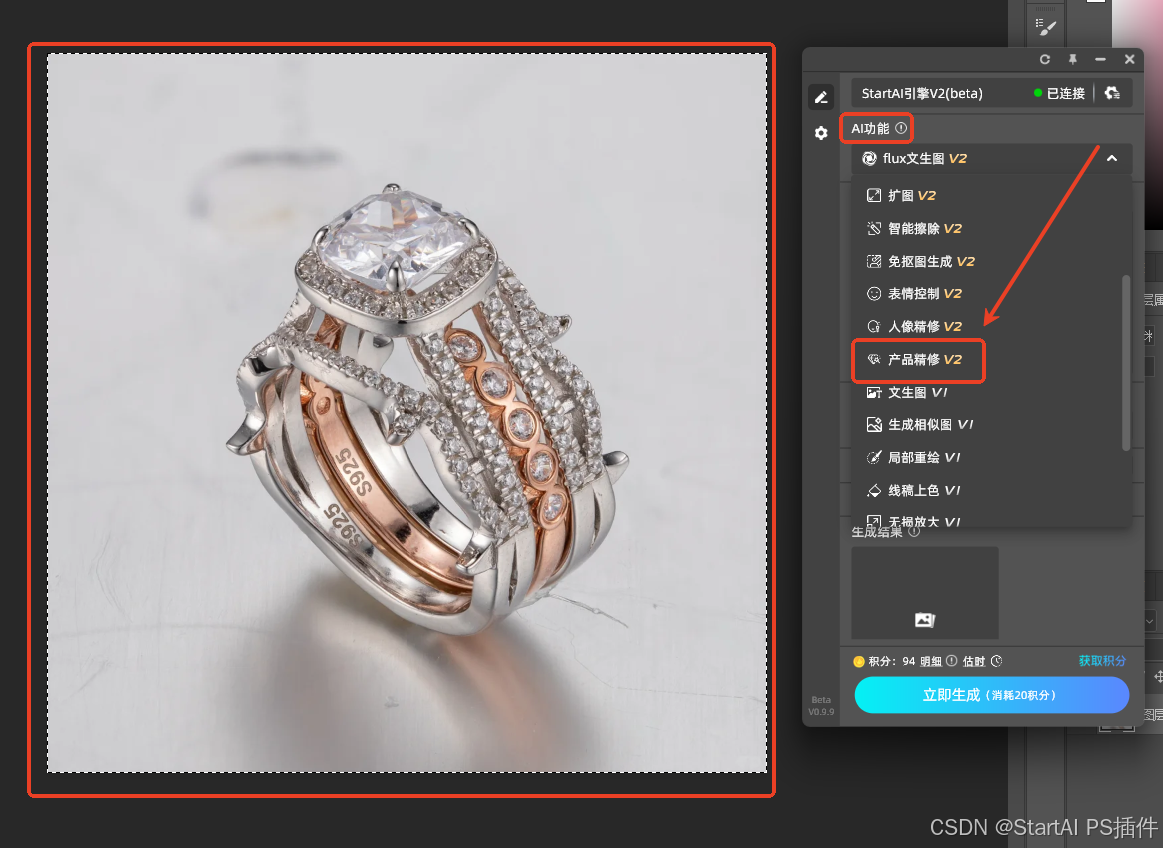Viewport: 1163px width, 848px height.
Task: Click 立即生成 generate button
Action: 992,695
